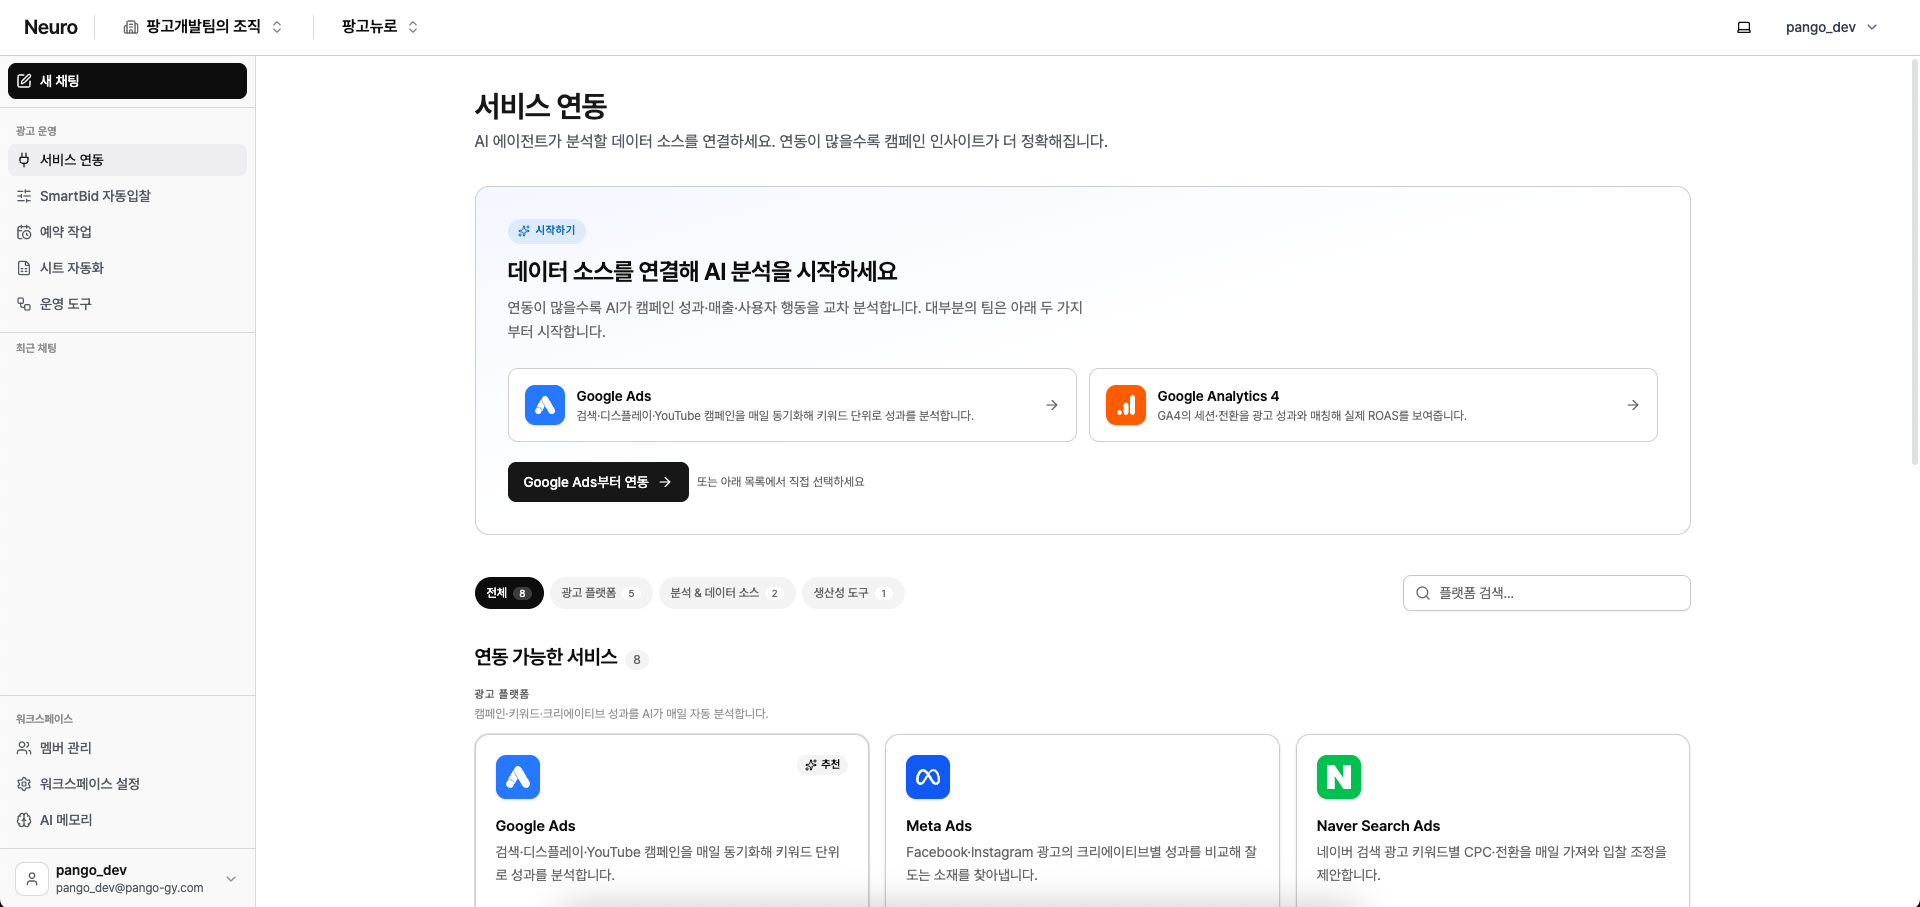Open 멤버 관리 in the workspace section
This screenshot has width=1920, height=907.
coord(127,748)
